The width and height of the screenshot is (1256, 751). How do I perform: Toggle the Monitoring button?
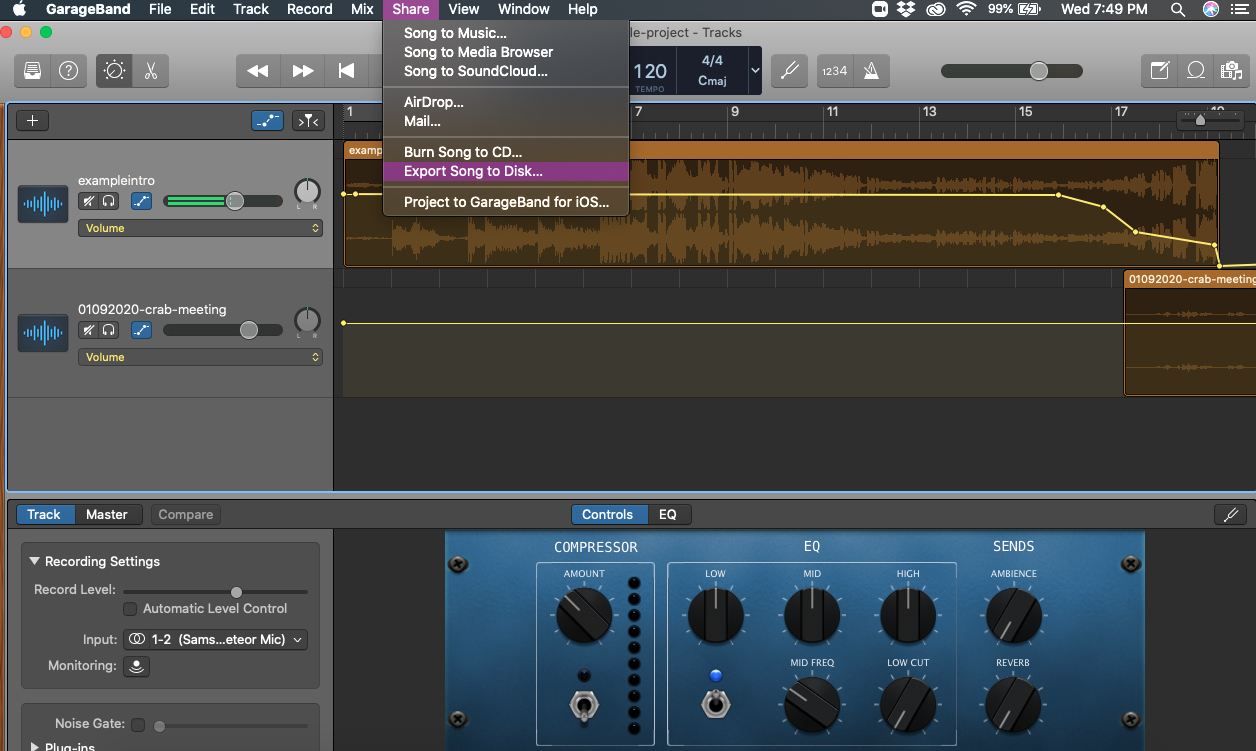coord(136,666)
